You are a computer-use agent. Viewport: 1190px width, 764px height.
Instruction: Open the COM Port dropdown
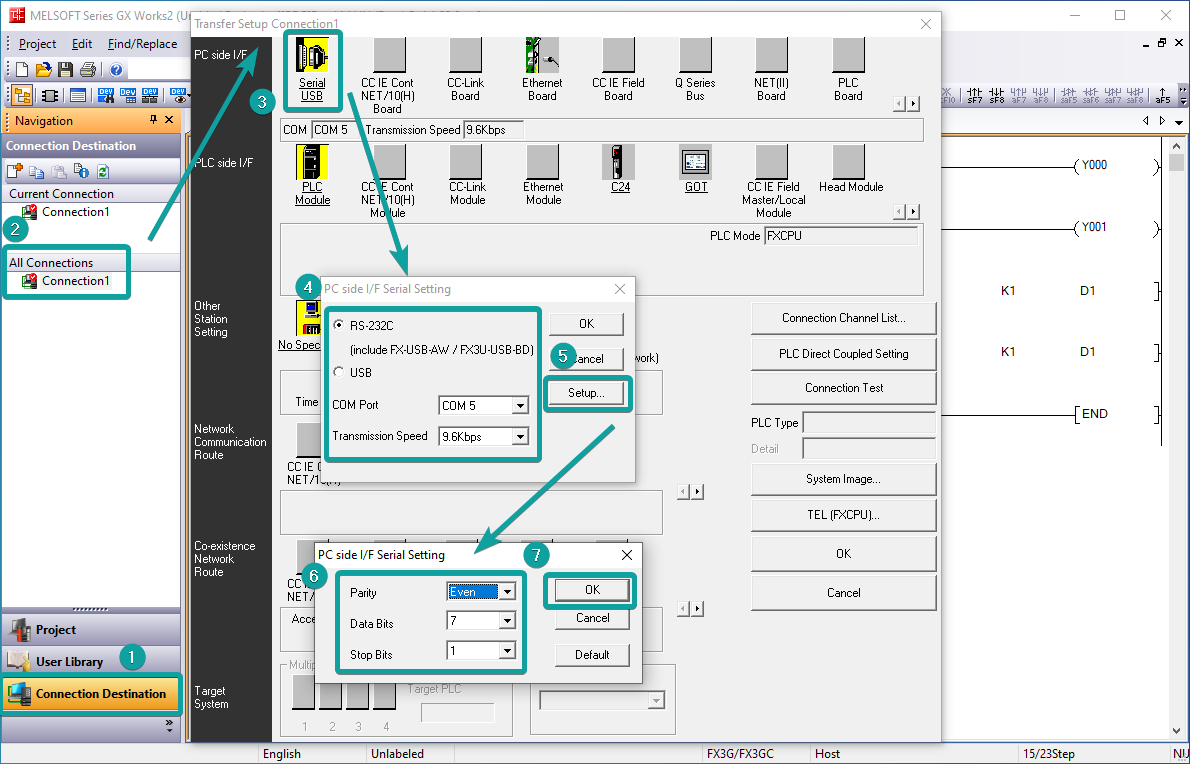pyautogui.click(x=519, y=406)
